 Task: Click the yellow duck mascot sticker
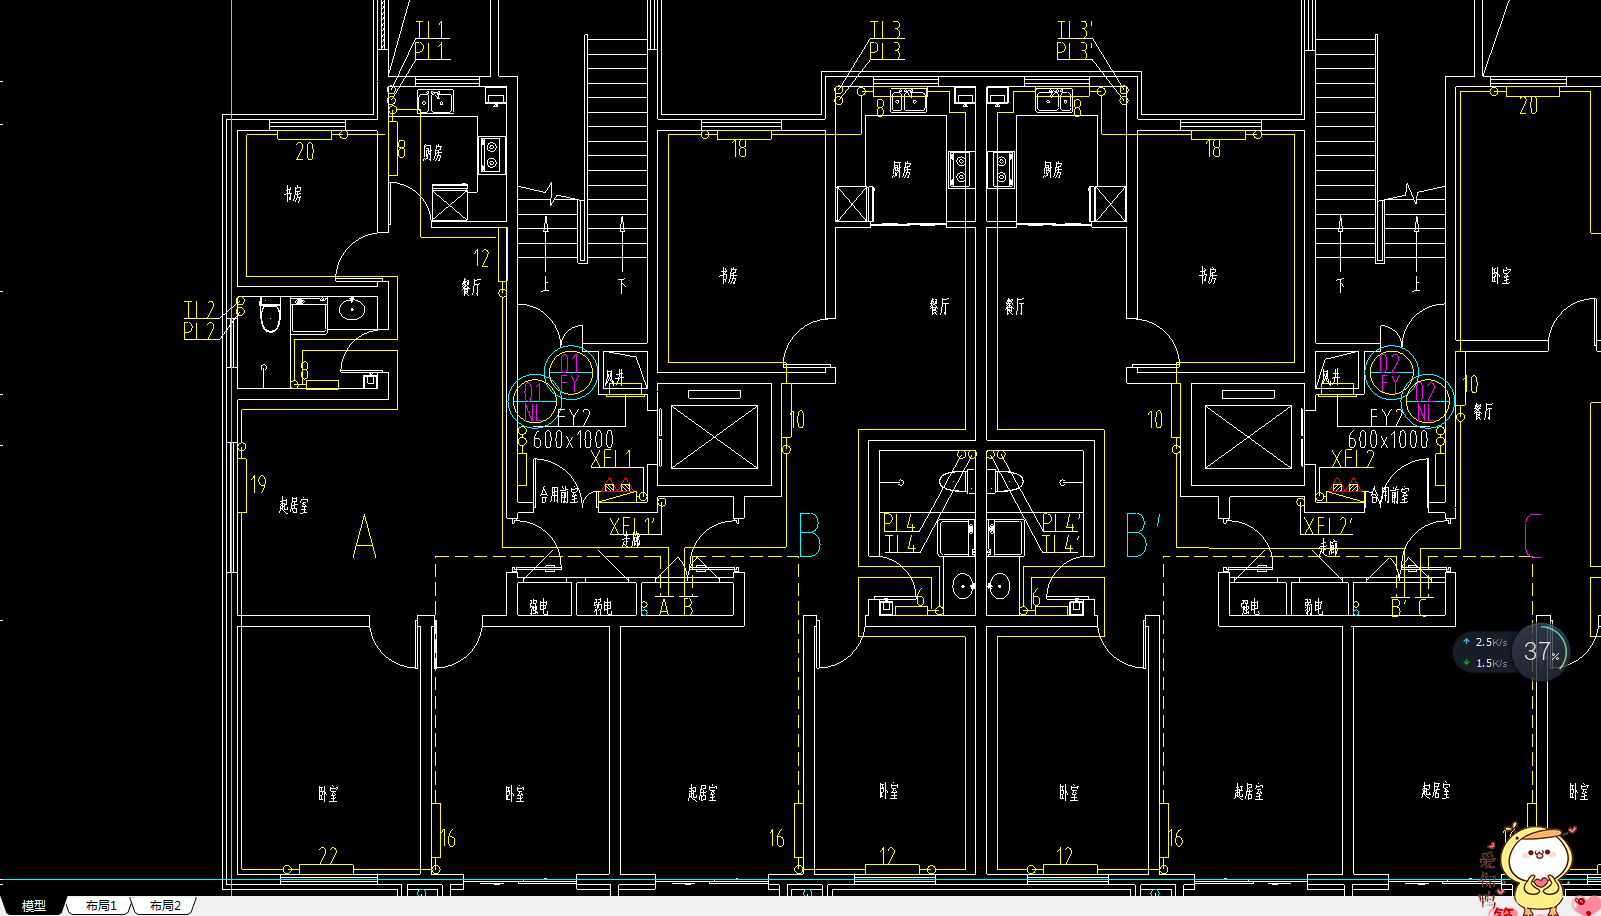tap(1537, 868)
